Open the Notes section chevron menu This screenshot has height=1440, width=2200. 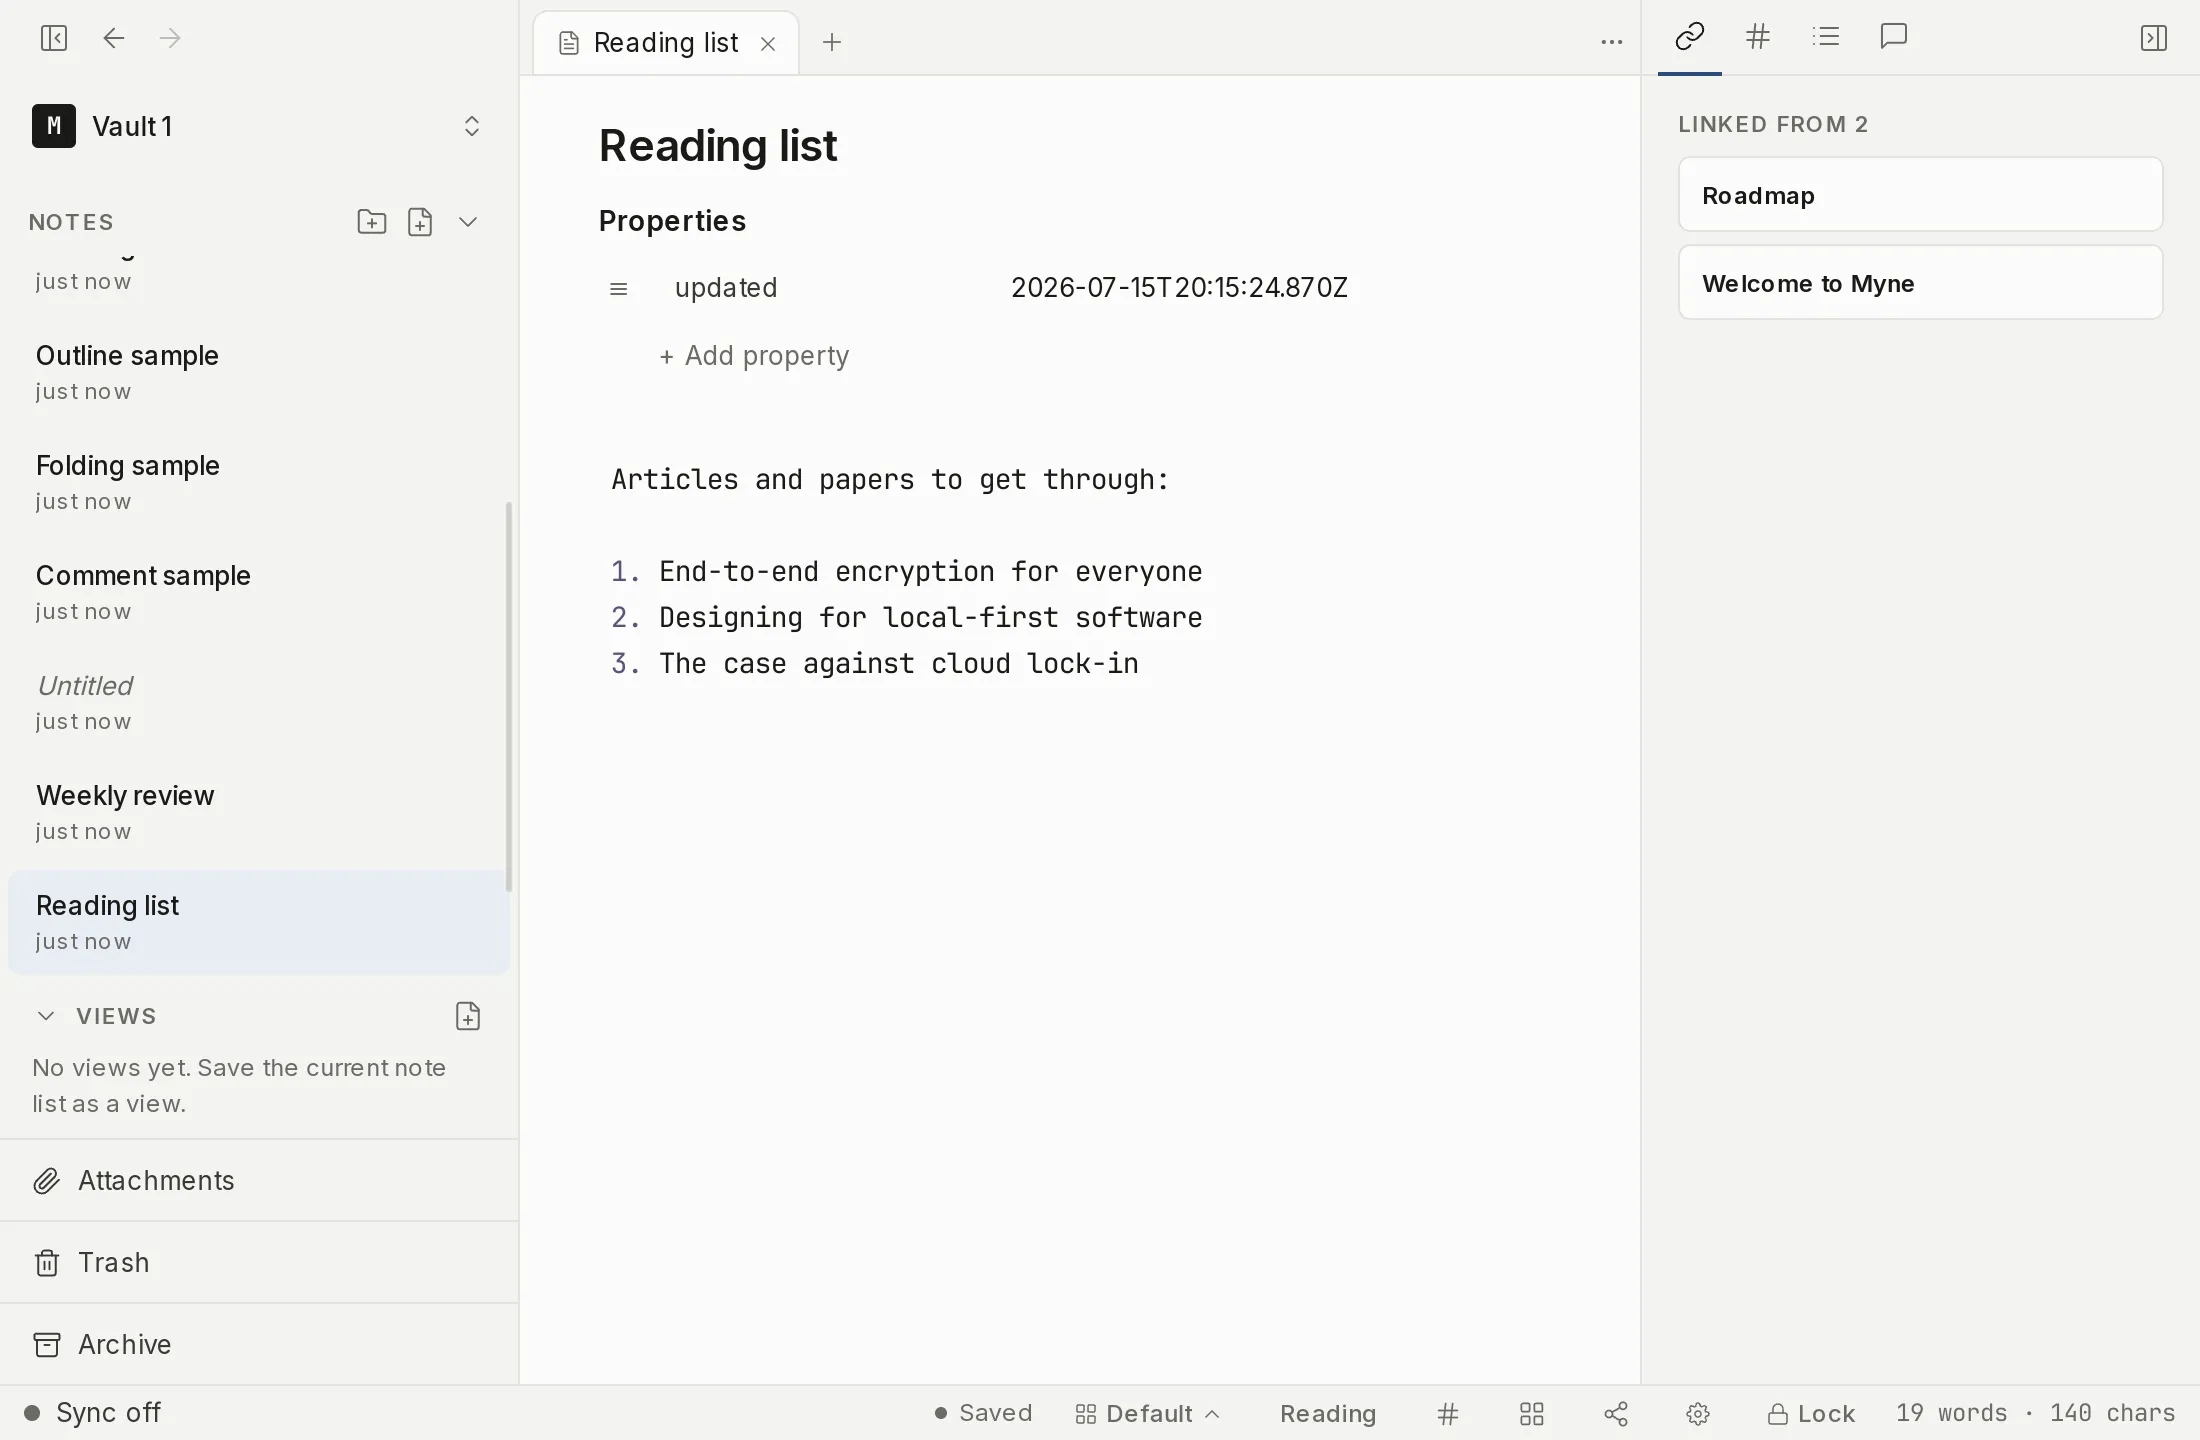(468, 222)
